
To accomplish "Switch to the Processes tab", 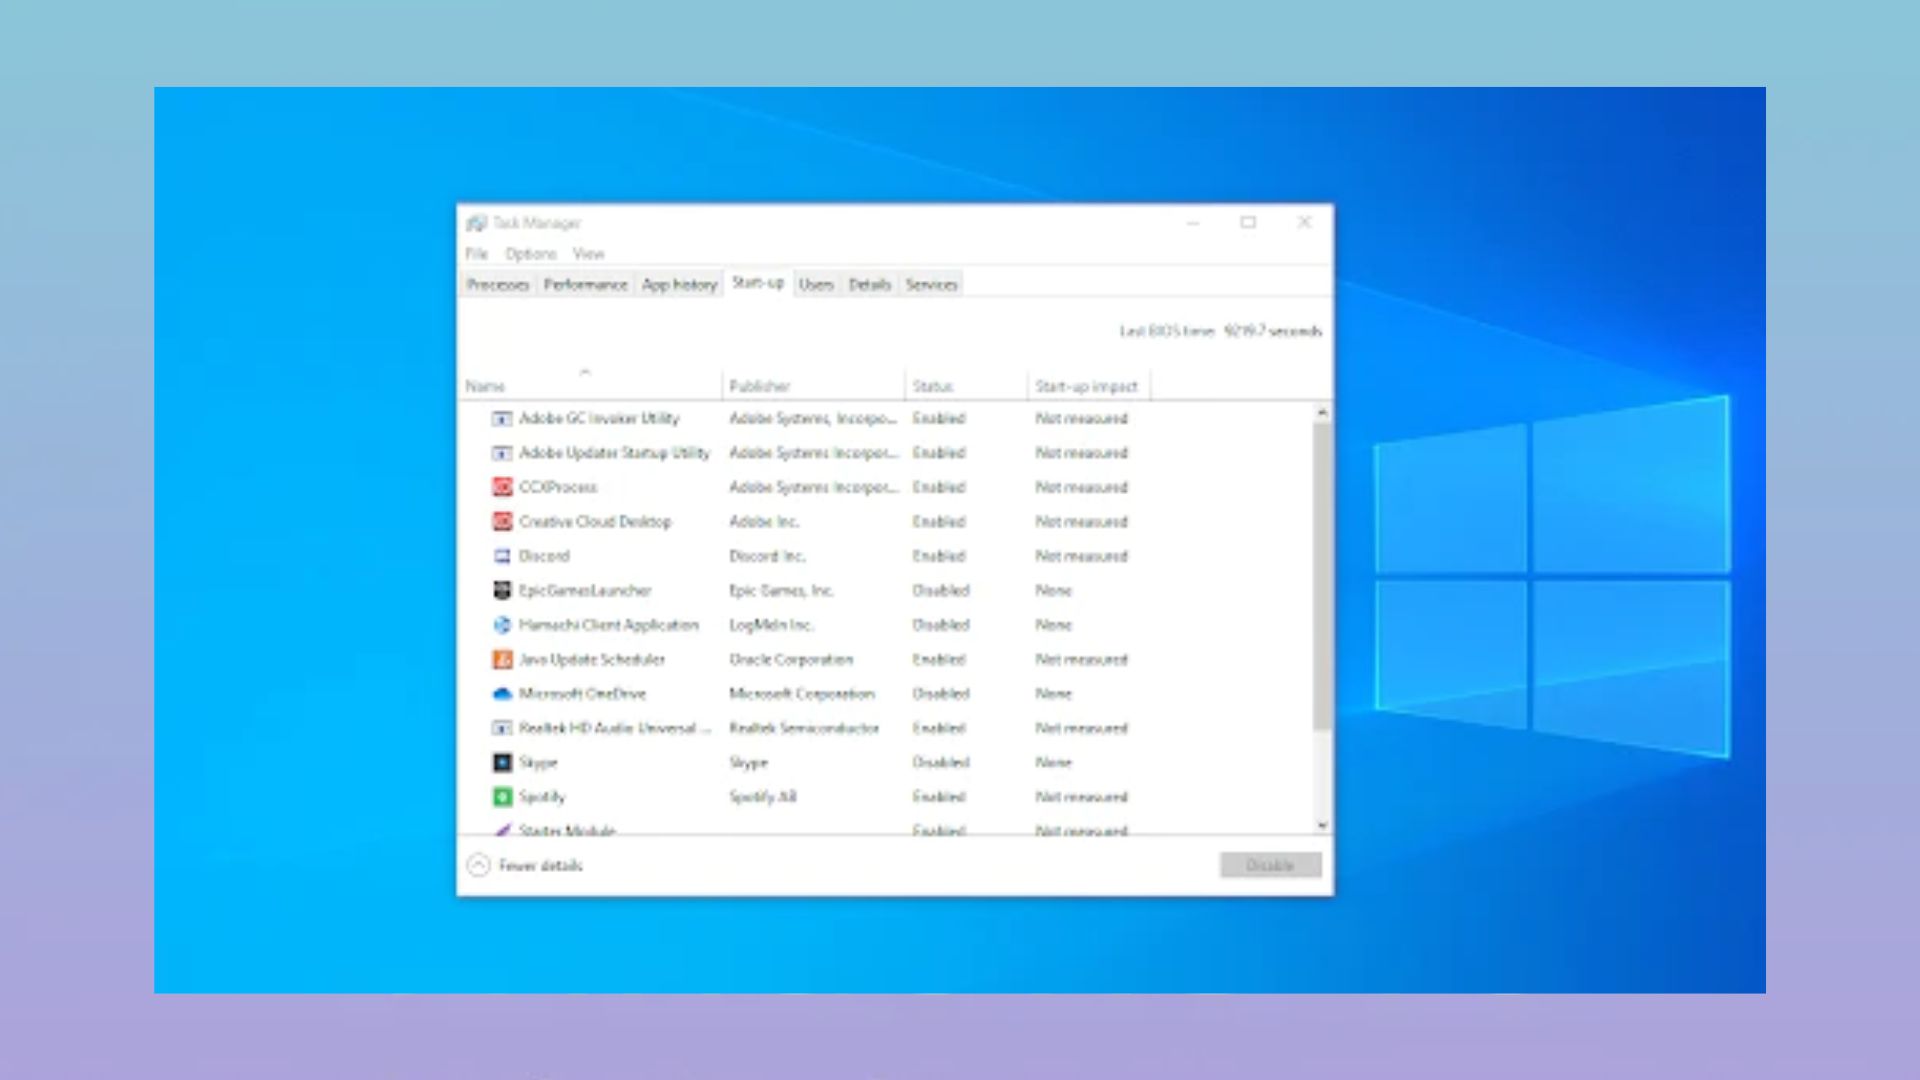I will 498,285.
